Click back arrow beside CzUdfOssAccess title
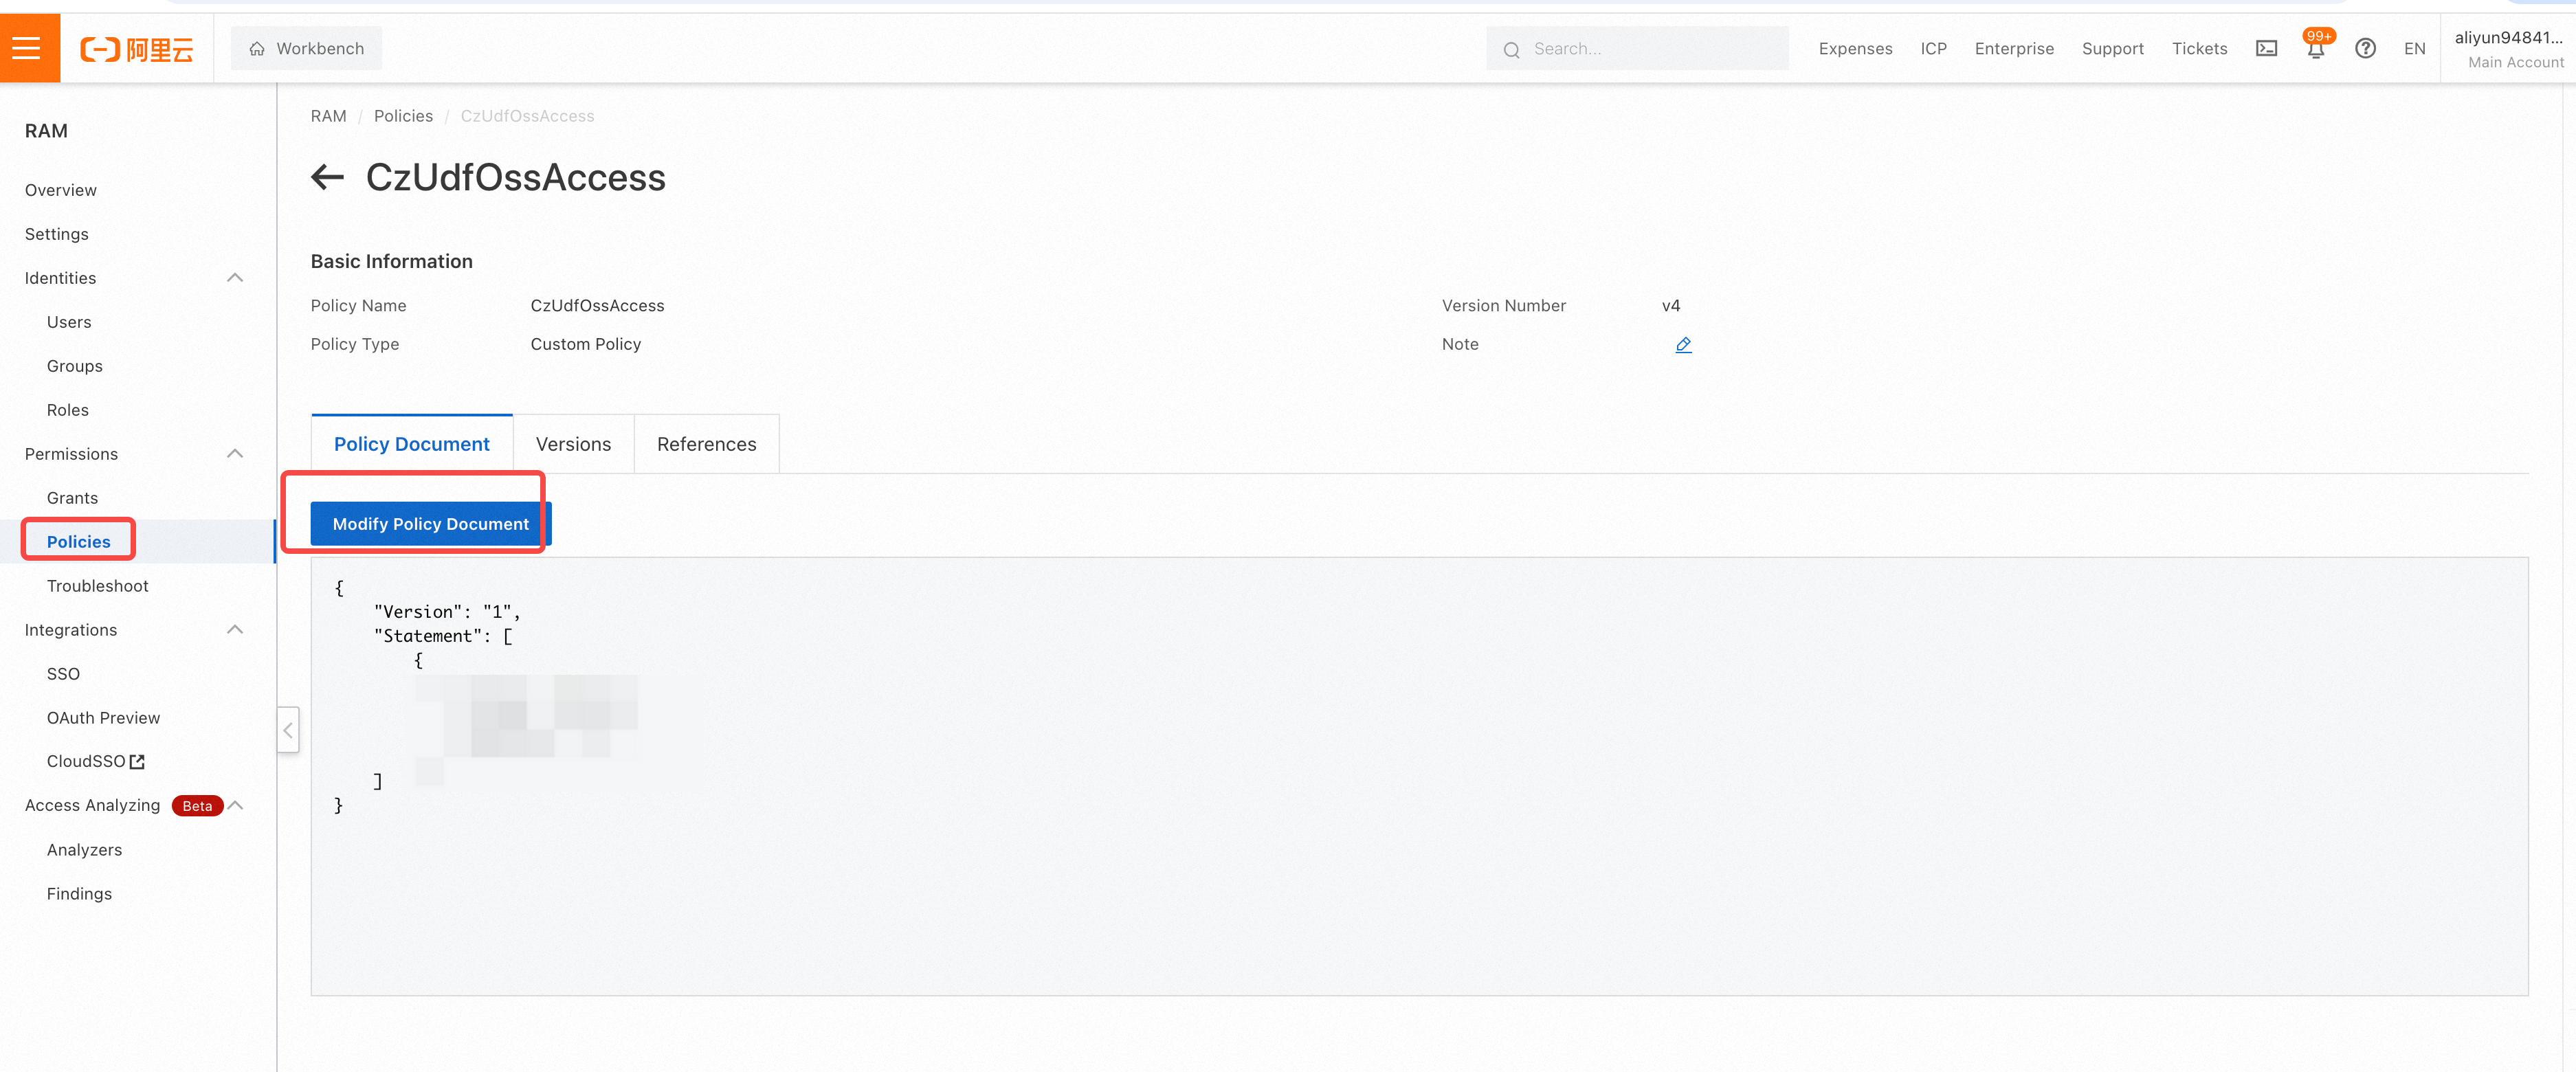The width and height of the screenshot is (2576, 1072). click(x=327, y=178)
